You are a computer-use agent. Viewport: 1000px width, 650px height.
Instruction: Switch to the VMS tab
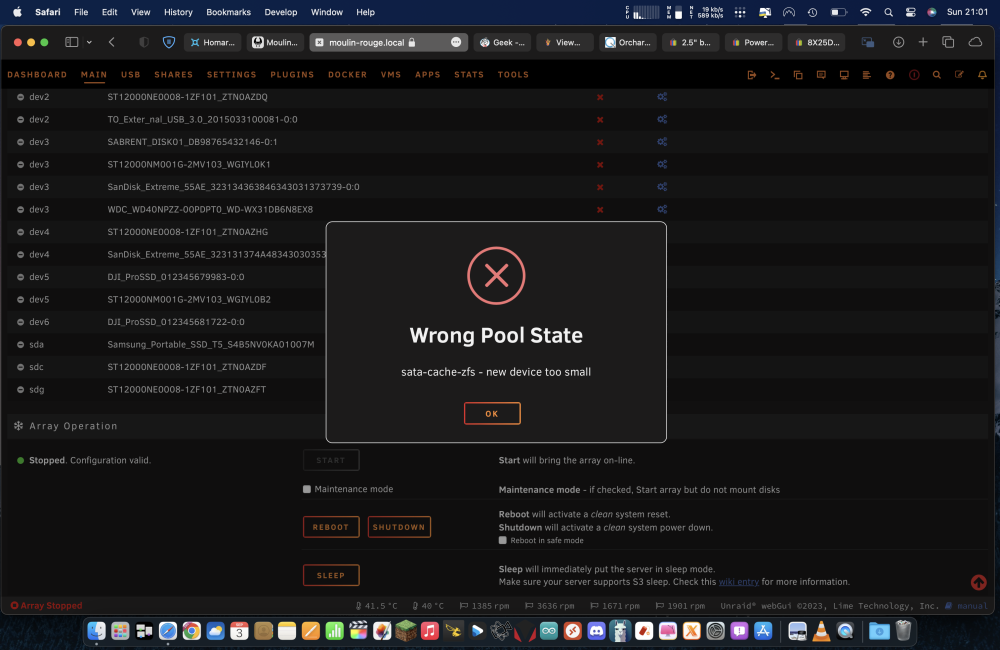(x=391, y=75)
